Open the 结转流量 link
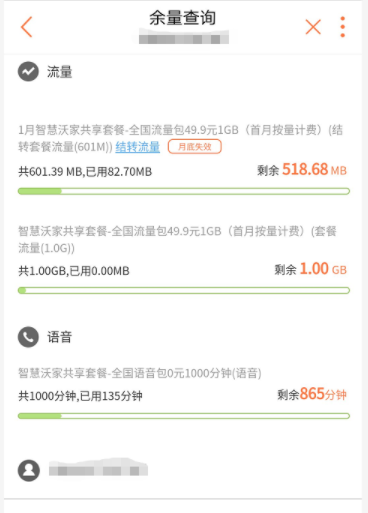368x513 pixels. (138, 147)
